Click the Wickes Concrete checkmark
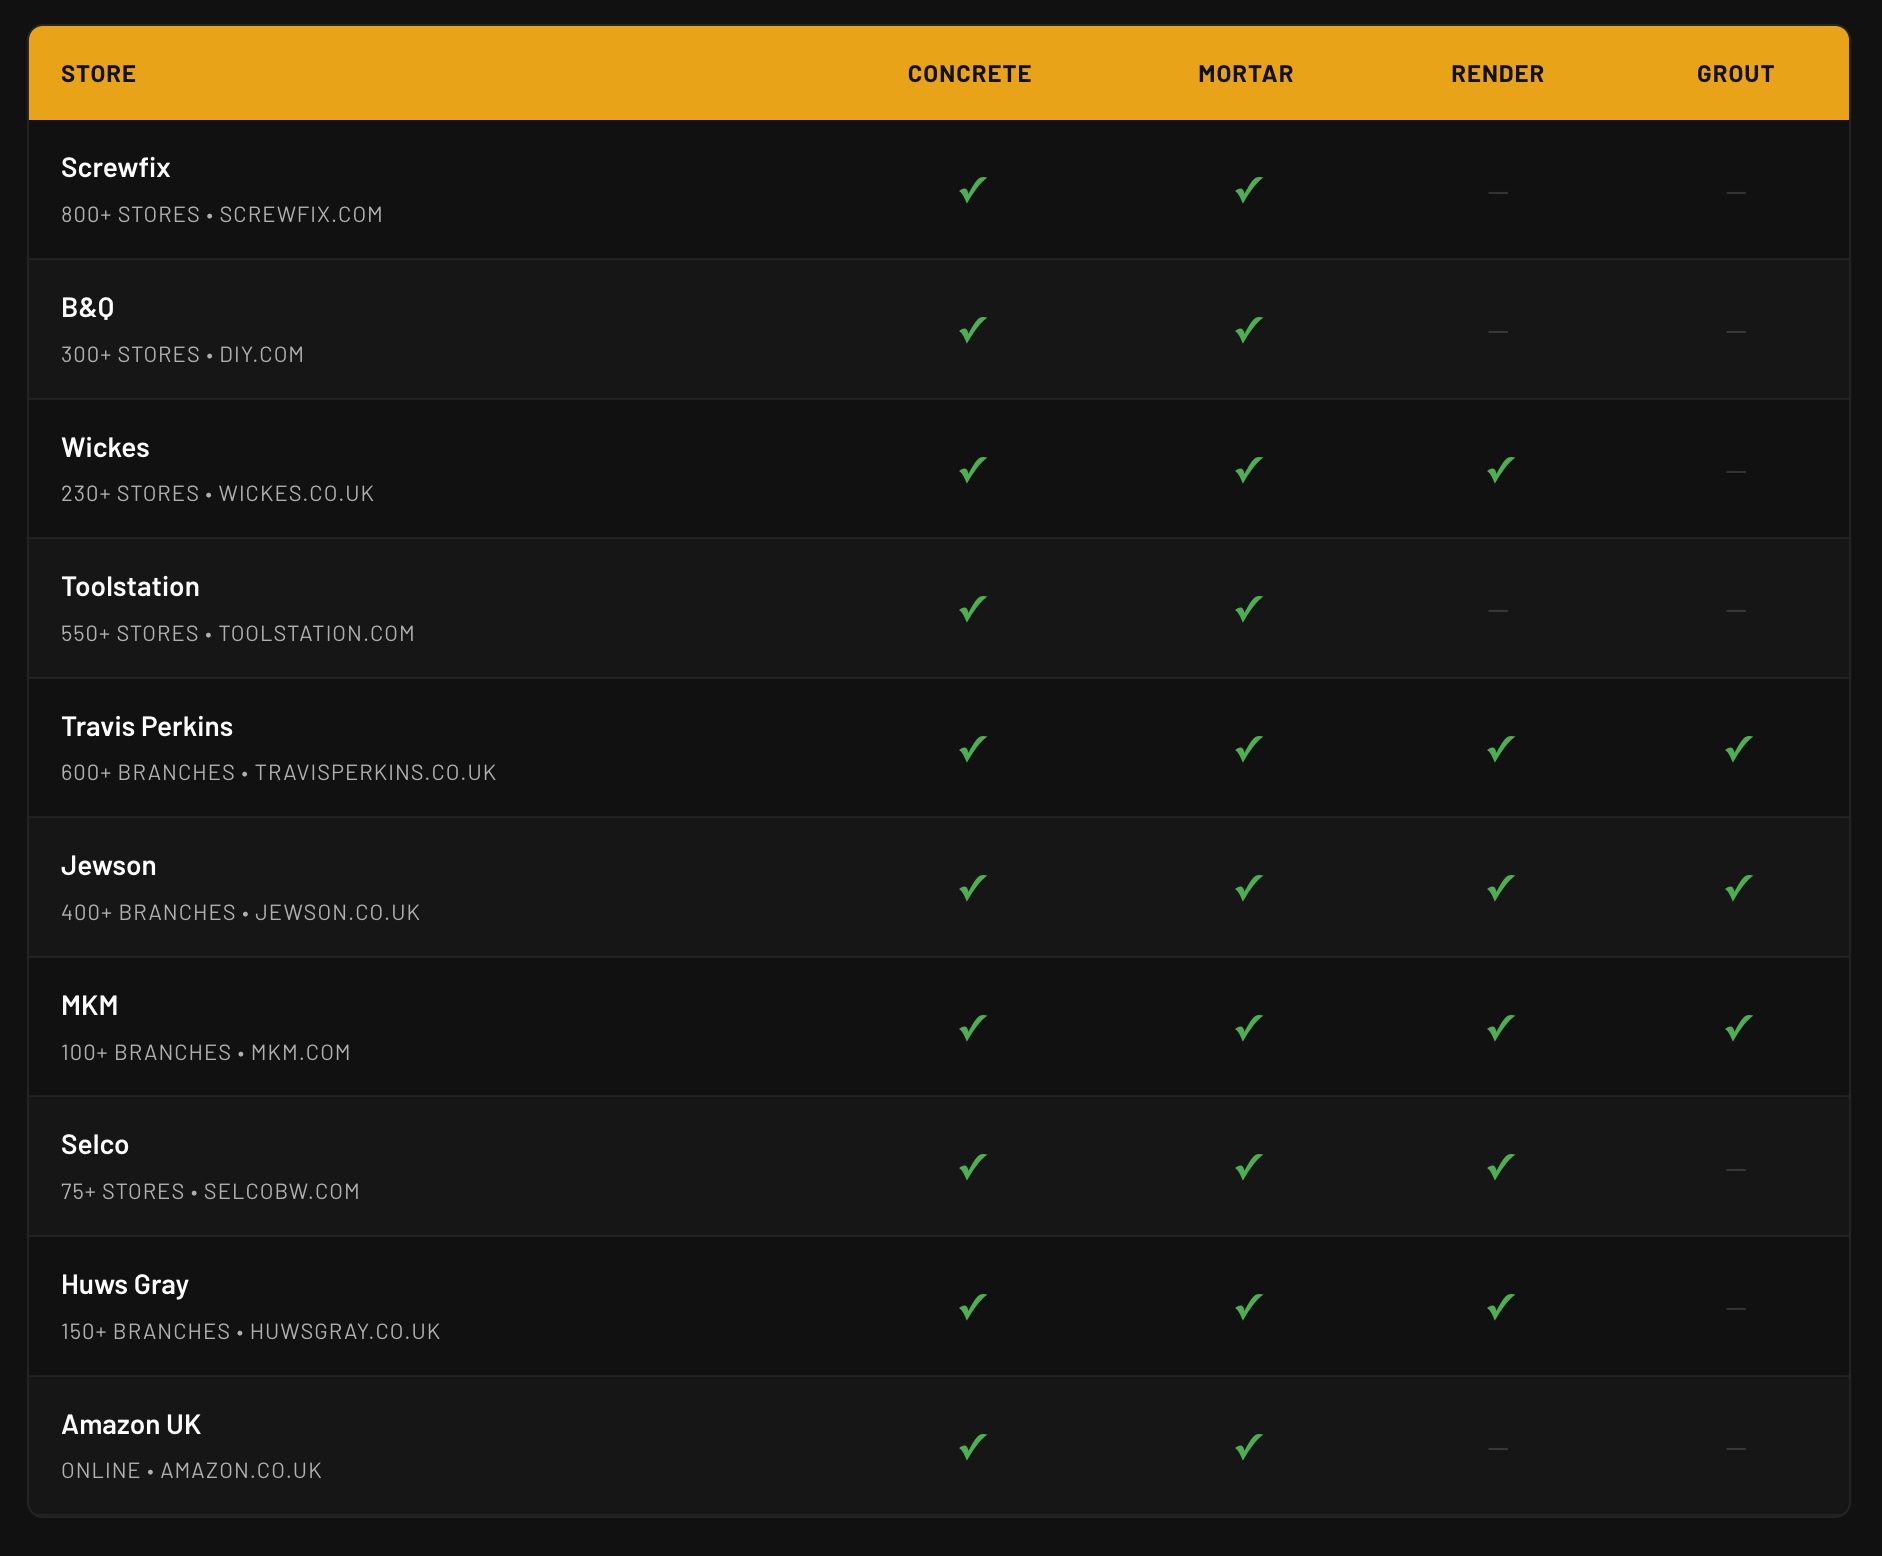The image size is (1882, 1556). 973,469
